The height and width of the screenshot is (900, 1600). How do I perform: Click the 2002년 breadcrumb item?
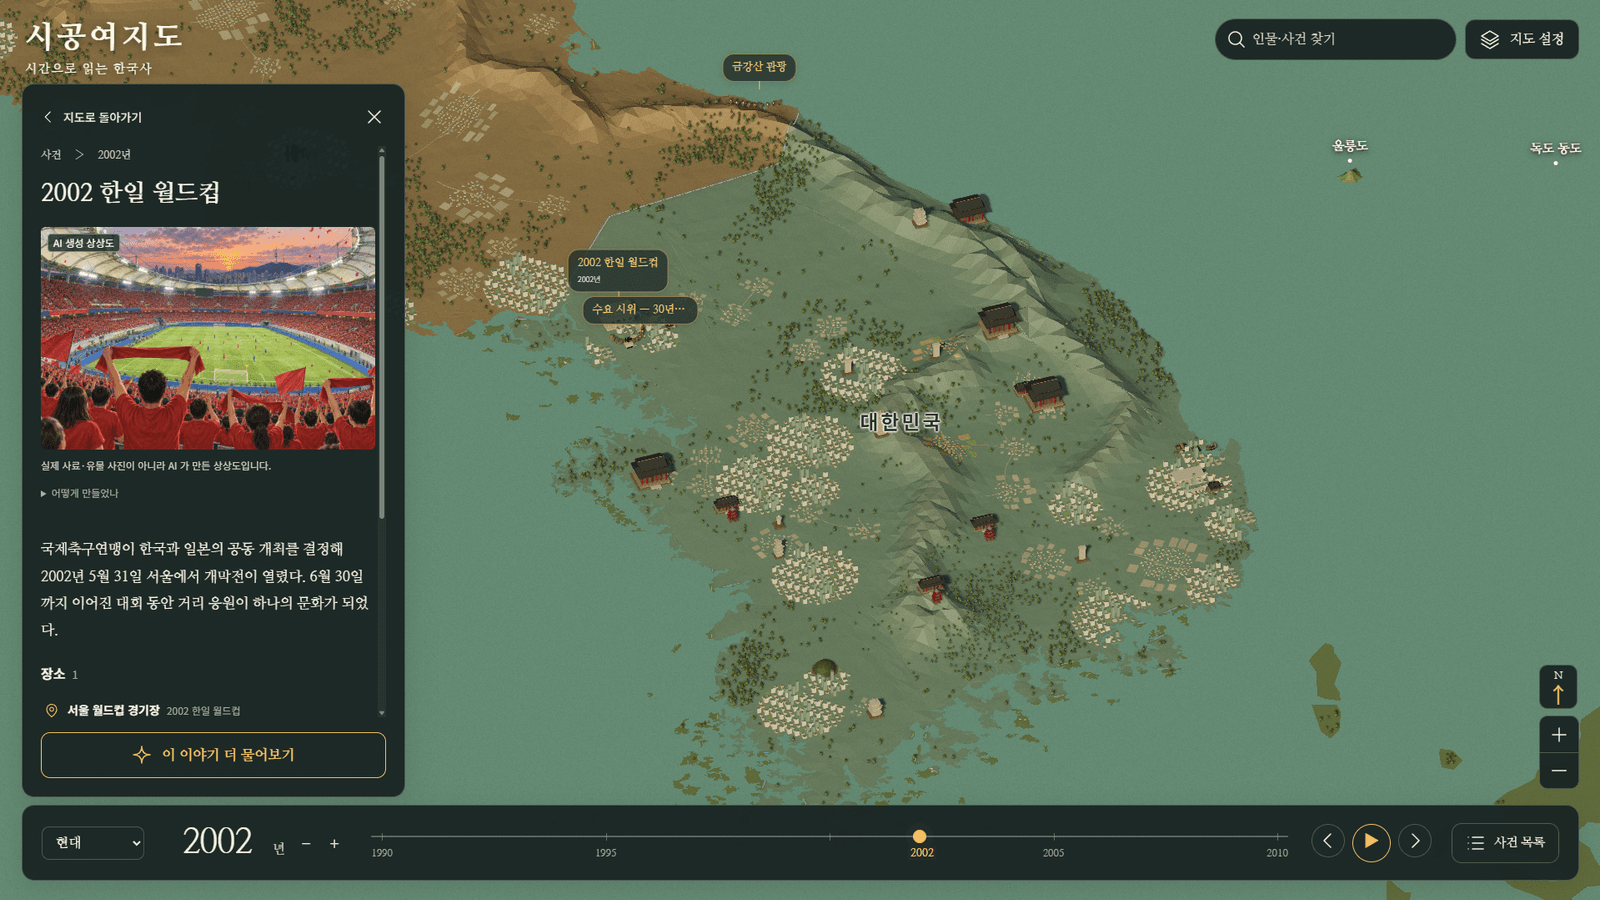(114, 155)
